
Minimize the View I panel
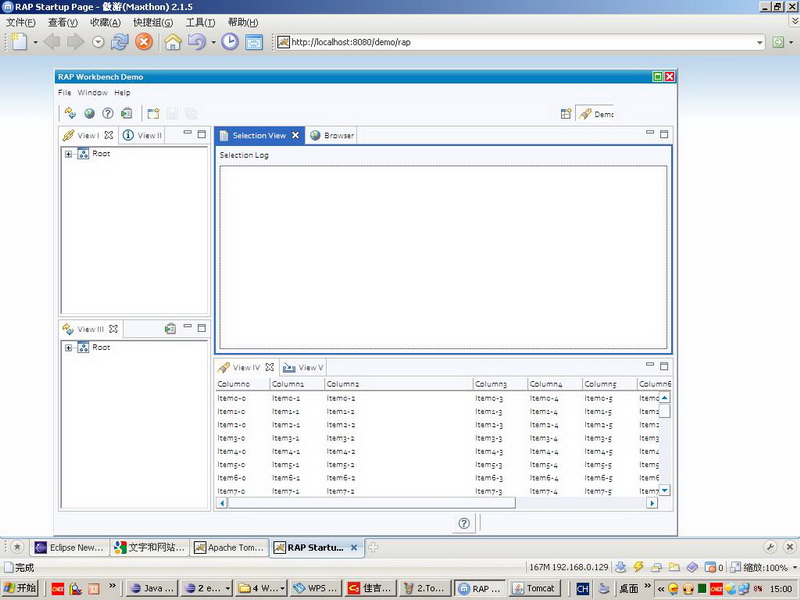(x=186, y=133)
